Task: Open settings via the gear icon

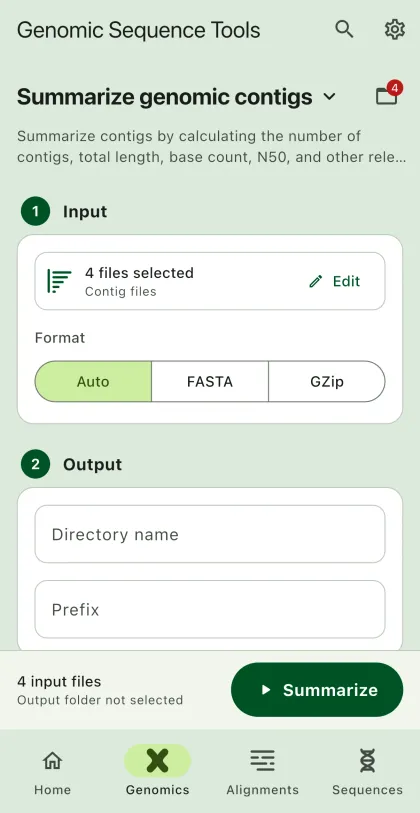Action: [395, 30]
